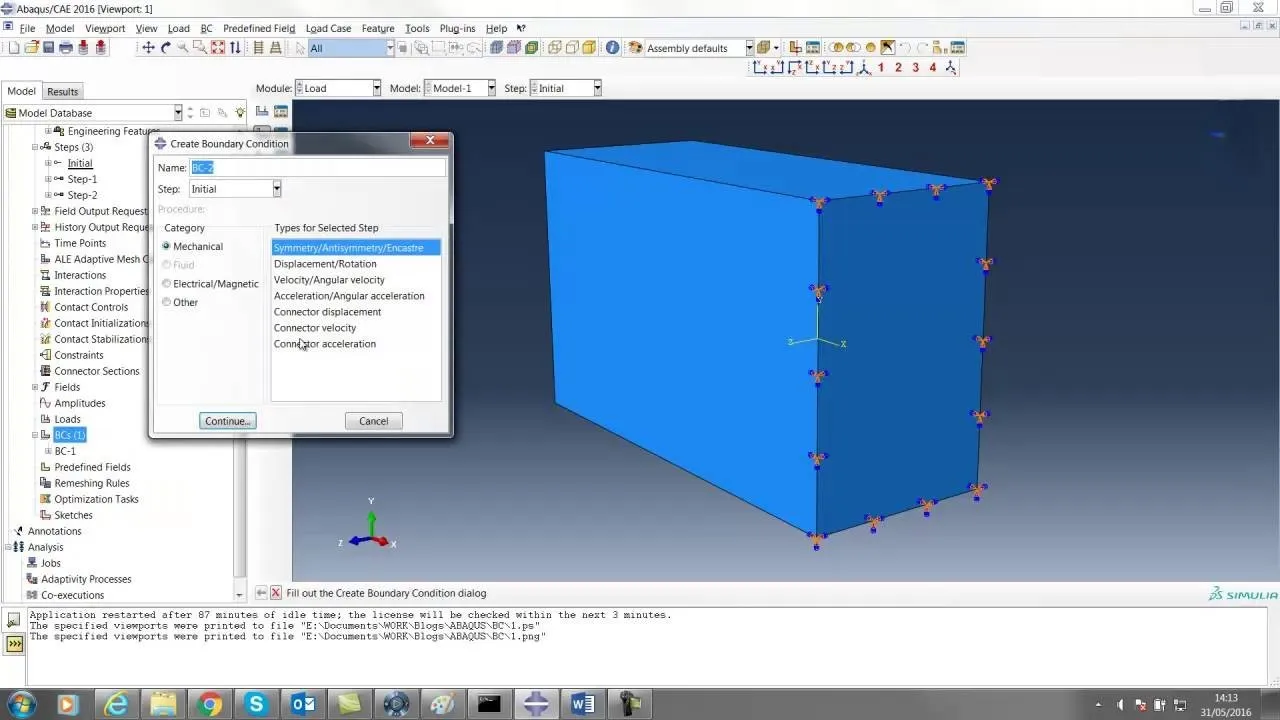Click the Auto-Fit View icon
This screenshot has width=1280, height=720.
point(217,48)
